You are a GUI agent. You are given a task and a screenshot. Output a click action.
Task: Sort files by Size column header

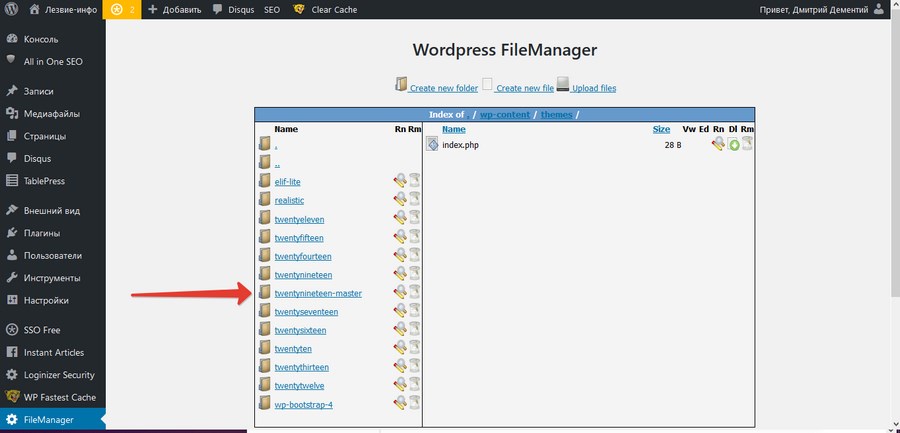[x=662, y=130]
